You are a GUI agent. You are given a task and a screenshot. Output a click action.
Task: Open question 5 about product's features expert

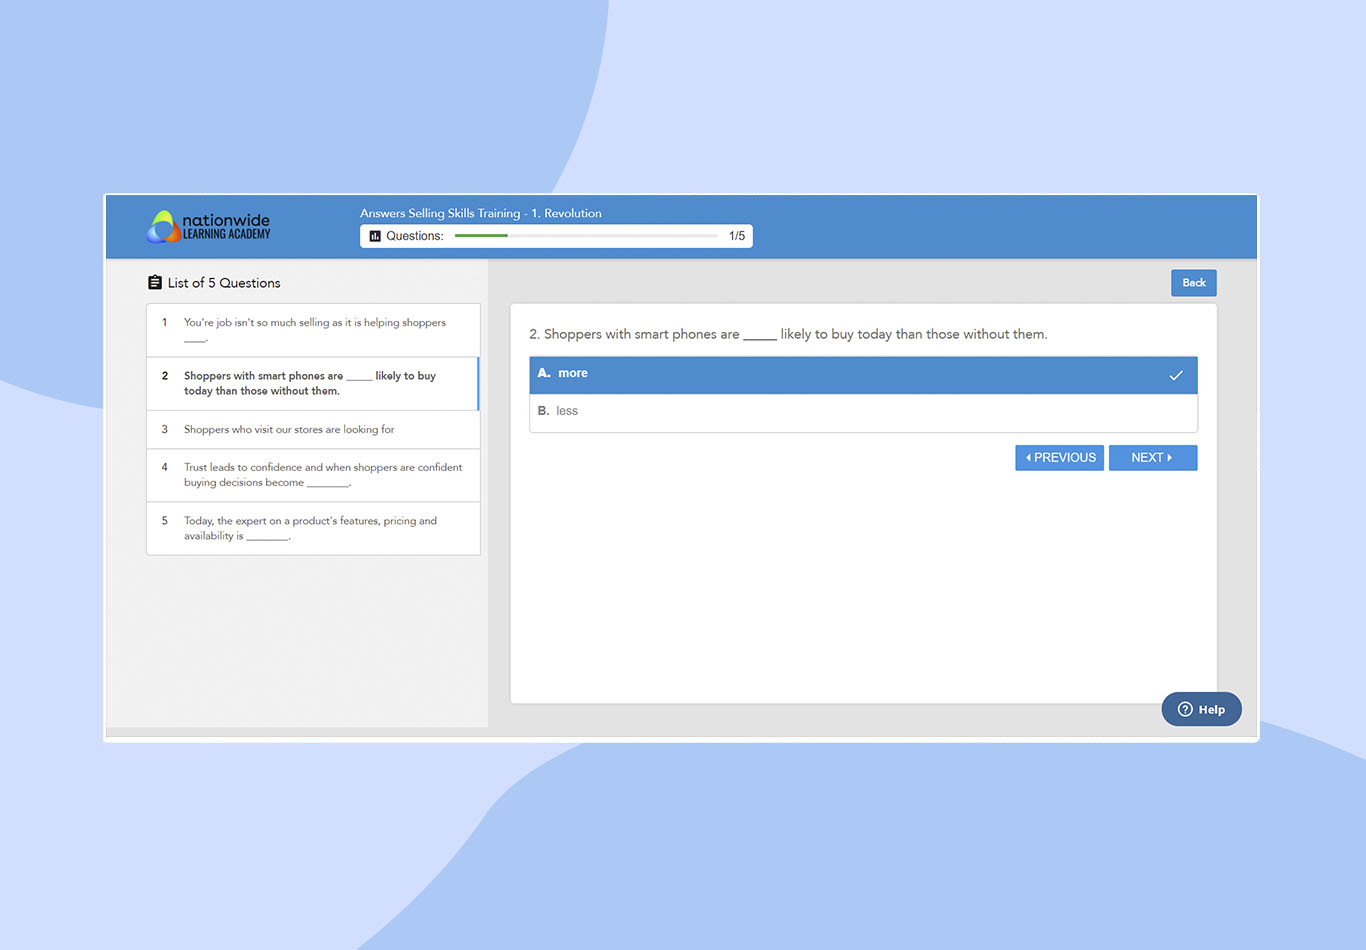pos(313,528)
